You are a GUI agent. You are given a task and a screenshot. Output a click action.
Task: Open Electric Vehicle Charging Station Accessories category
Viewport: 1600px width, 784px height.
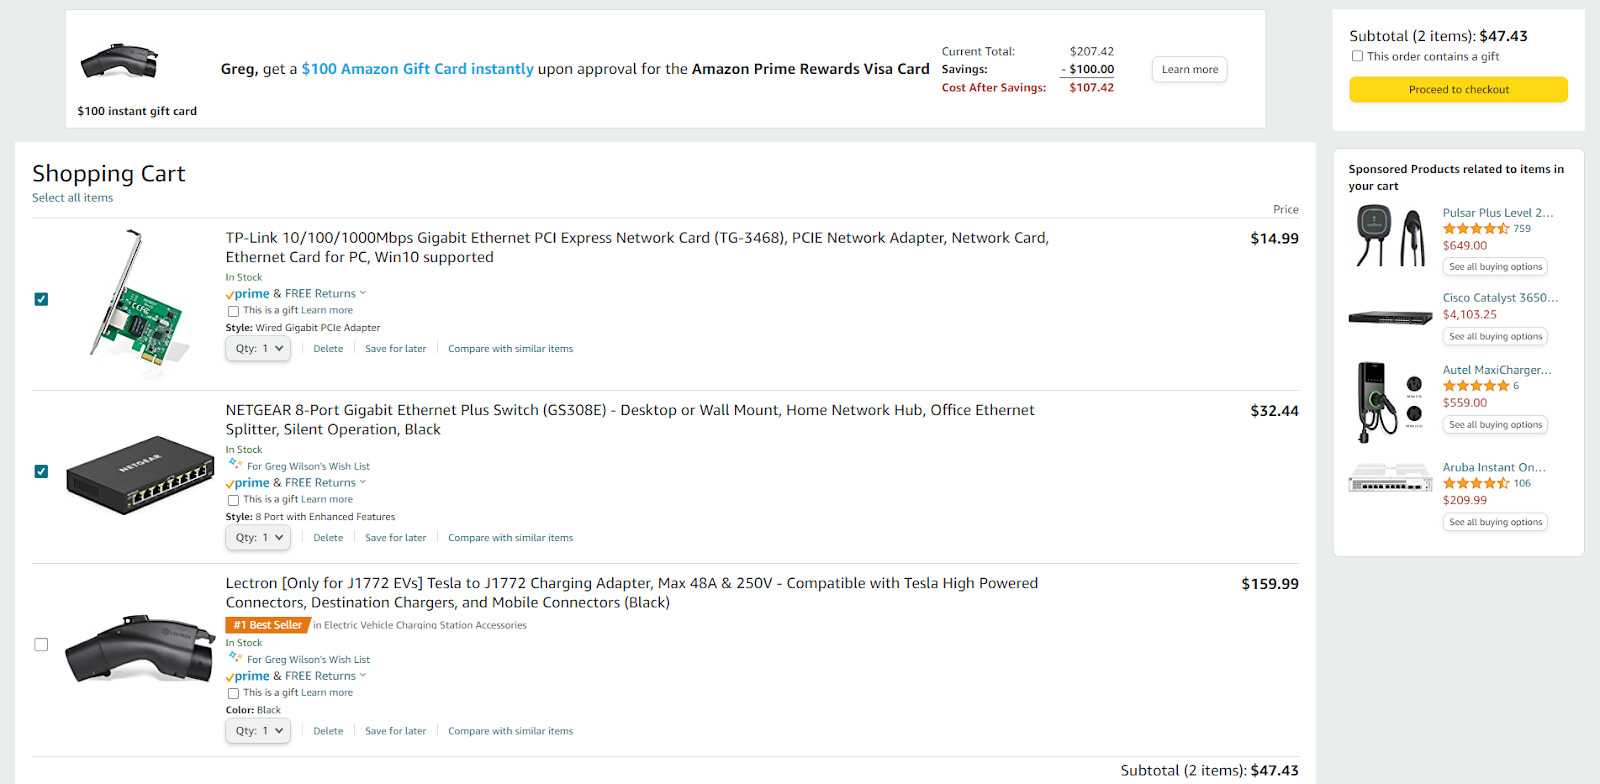(425, 625)
